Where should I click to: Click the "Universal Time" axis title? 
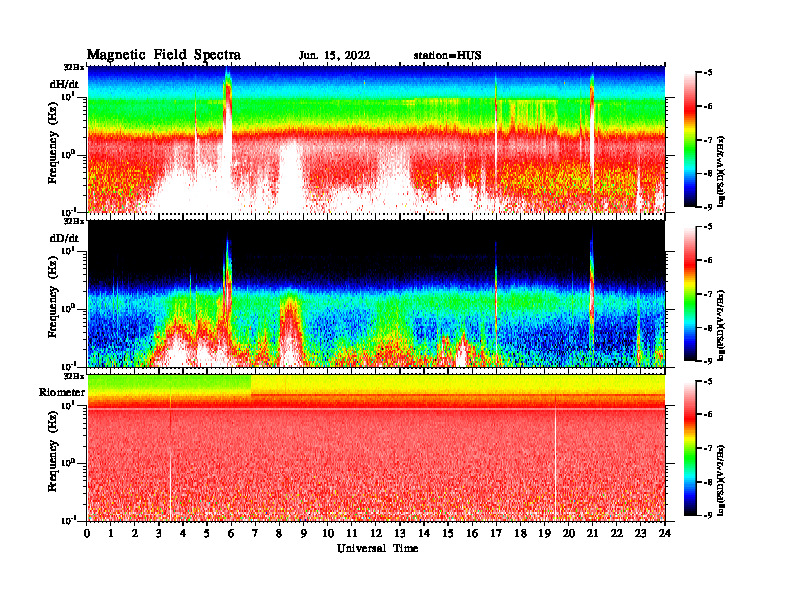coord(378,548)
